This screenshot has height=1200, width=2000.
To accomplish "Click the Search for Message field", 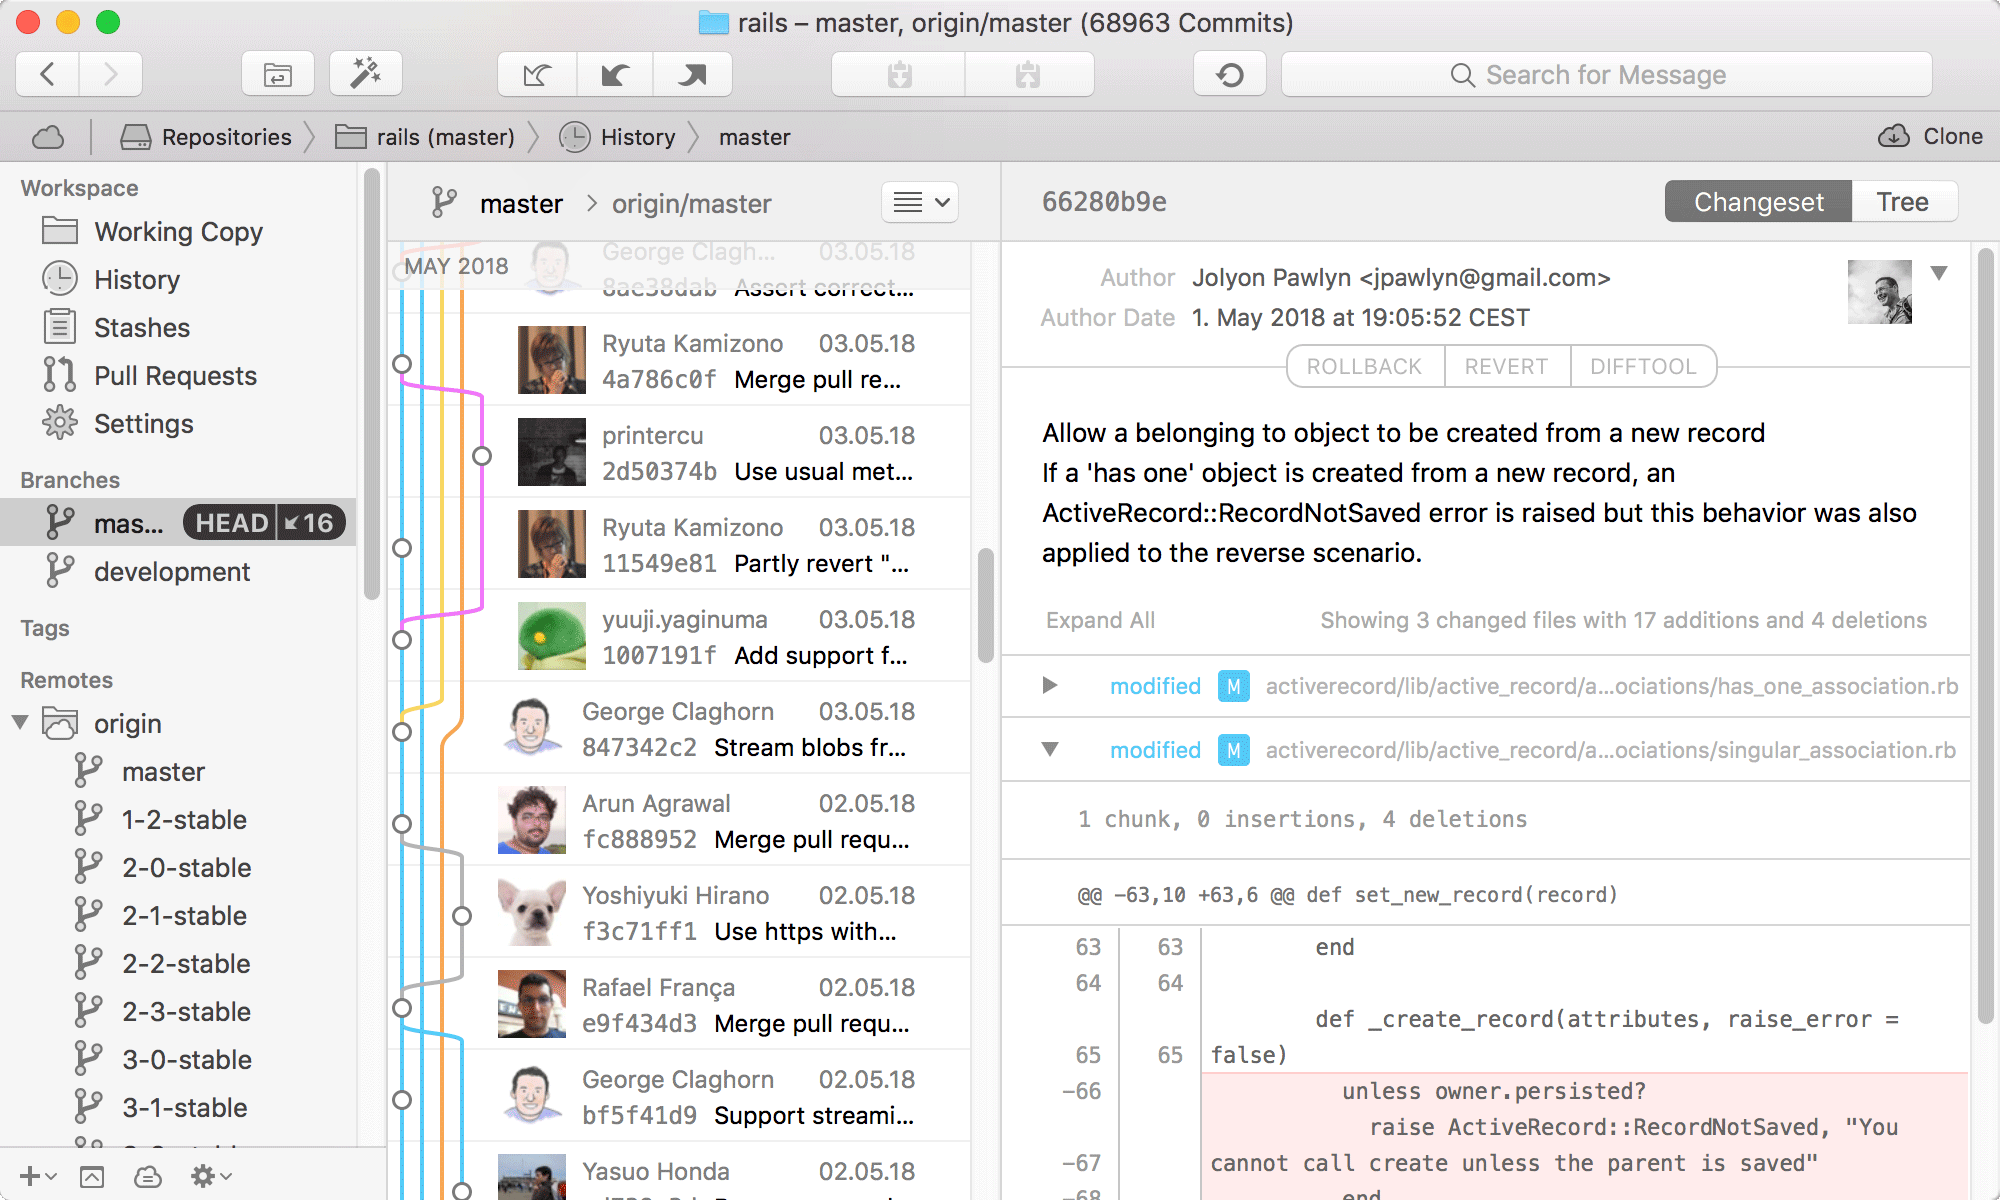I will (1605, 75).
